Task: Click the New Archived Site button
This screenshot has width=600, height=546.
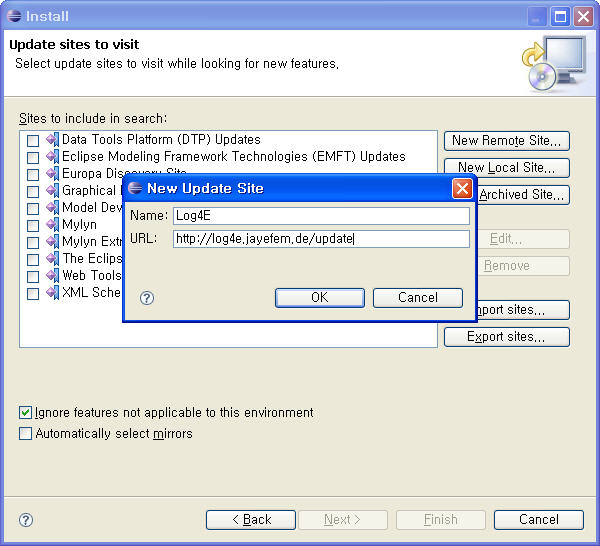Action: pos(523,195)
